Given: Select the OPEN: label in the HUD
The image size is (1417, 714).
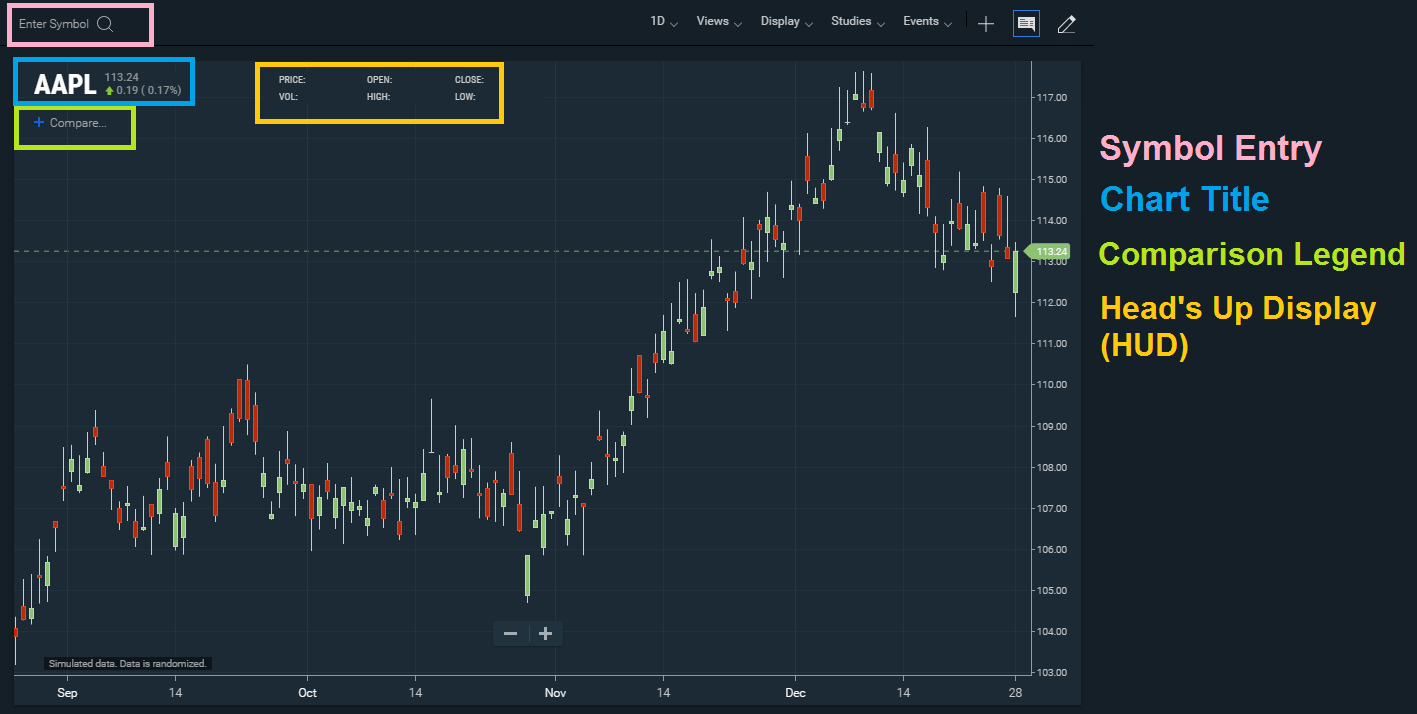Looking at the screenshot, I should tap(379, 79).
